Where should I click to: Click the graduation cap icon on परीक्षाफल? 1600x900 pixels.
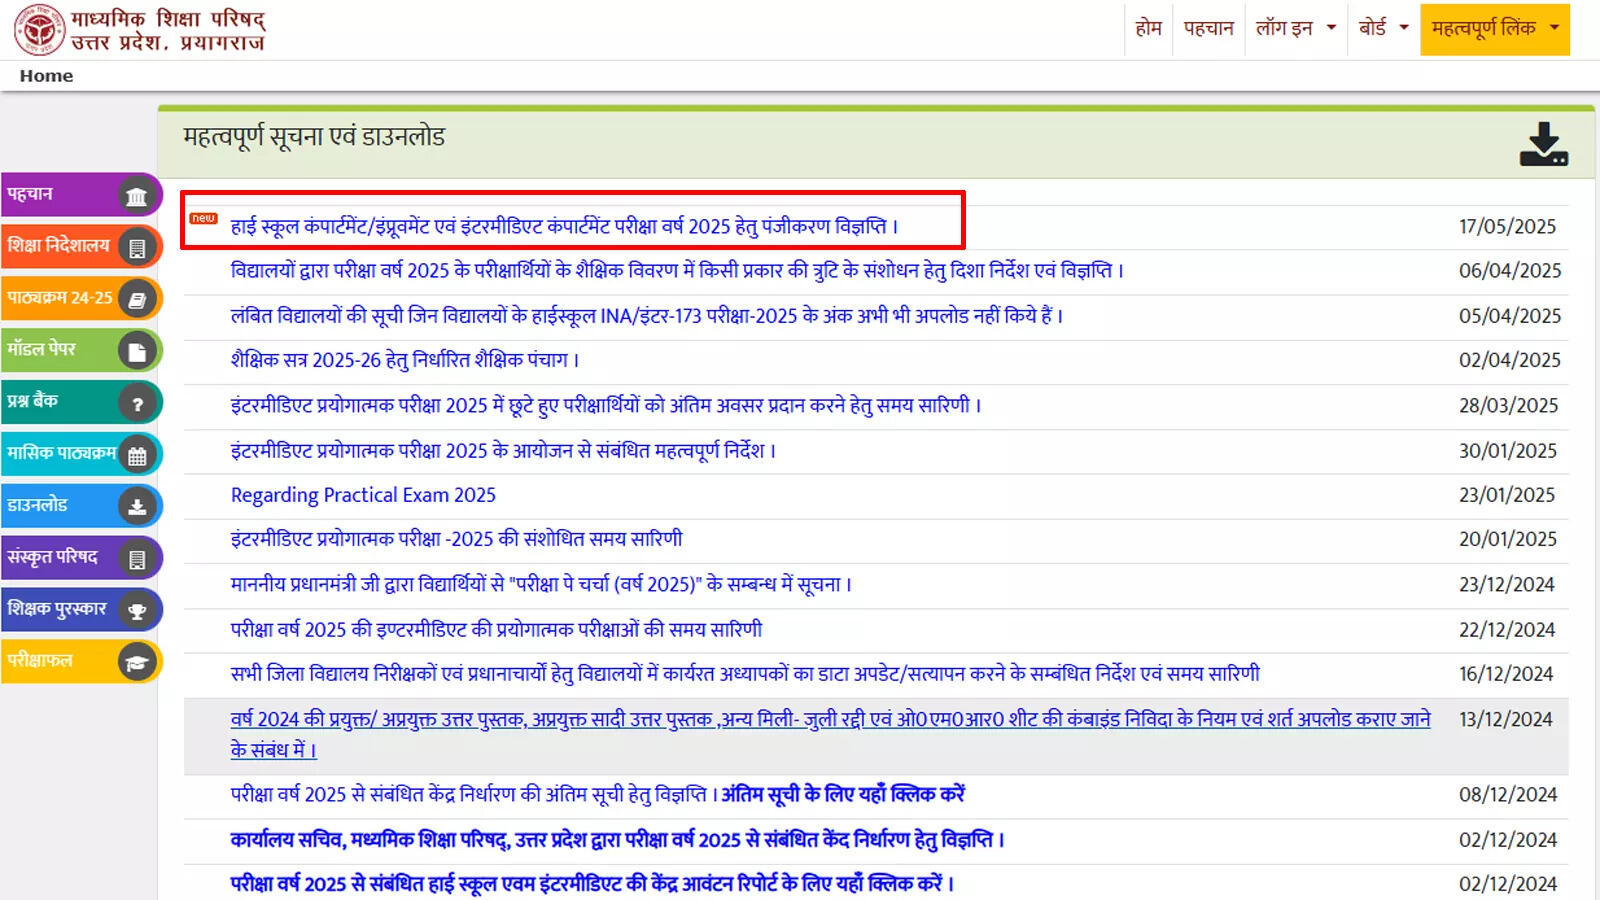(137, 662)
